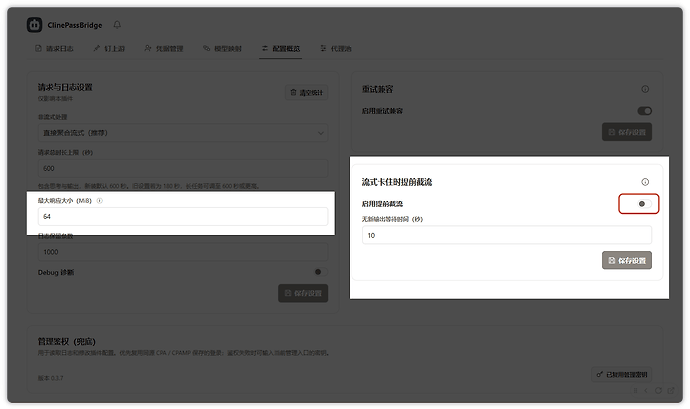Click the 请求总时长上限 field showing 600
Screen dimensions: 690x409
183,168
